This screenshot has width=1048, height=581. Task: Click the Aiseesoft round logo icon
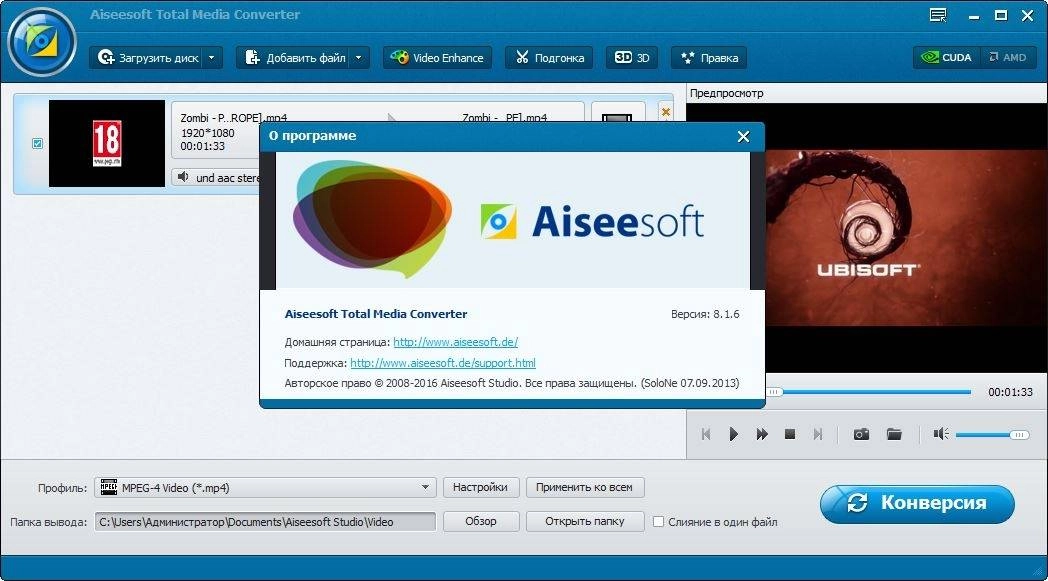[x=41, y=43]
